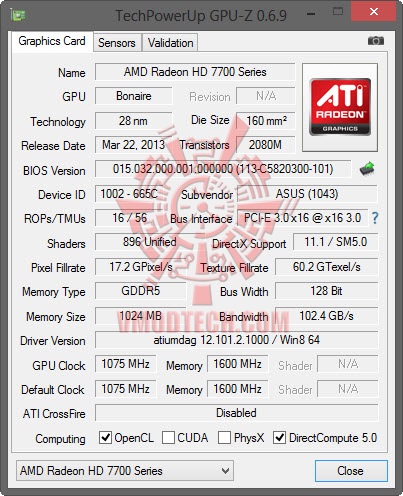Image resolution: width=403 pixels, height=496 pixels.
Task: Click the GPU-Z app icon in title bar
Action: click(x=18, y=15)
